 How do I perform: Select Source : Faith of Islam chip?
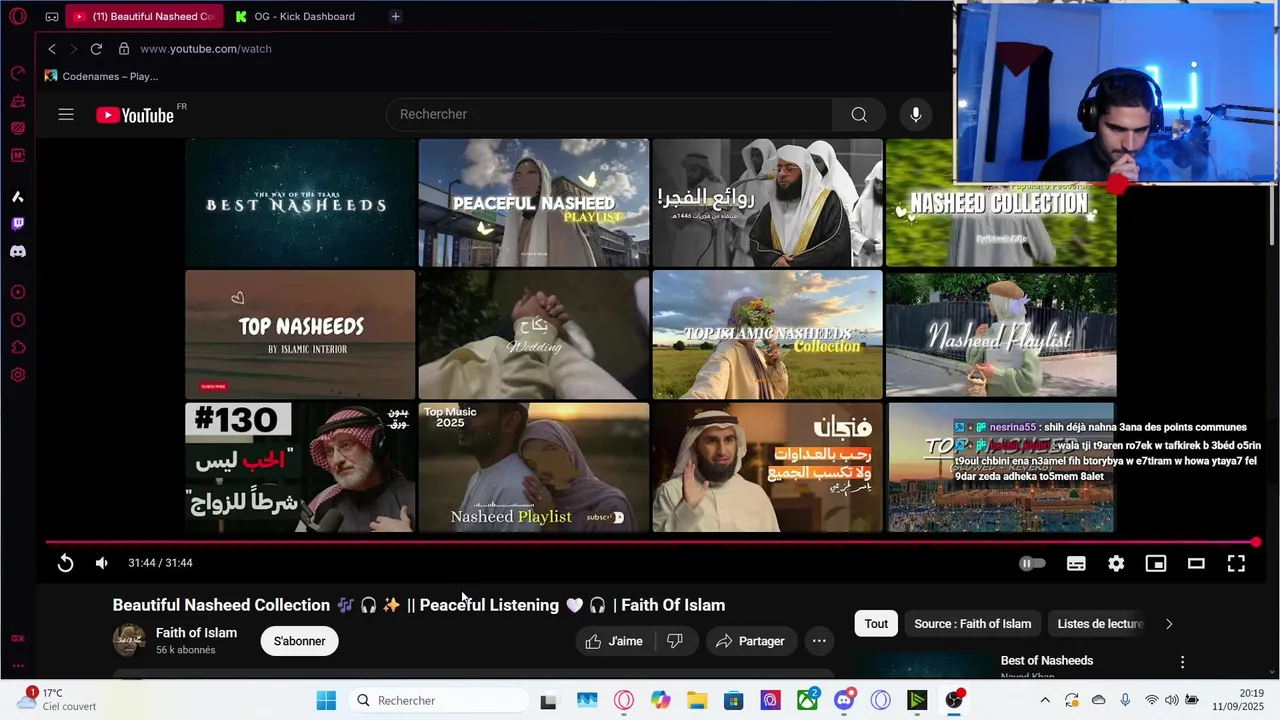tap(972, 624)
